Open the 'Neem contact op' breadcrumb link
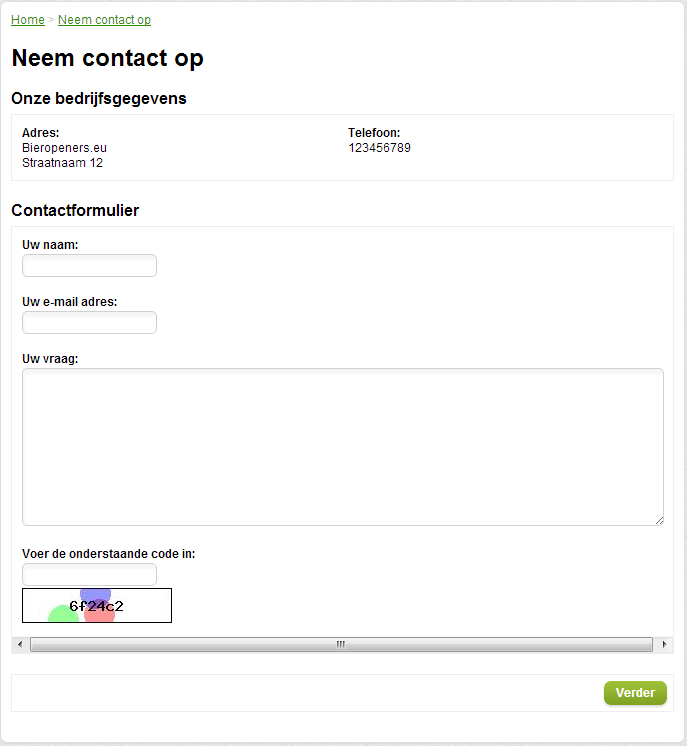This screenshot has width=687, height=746. coord(104,20)
